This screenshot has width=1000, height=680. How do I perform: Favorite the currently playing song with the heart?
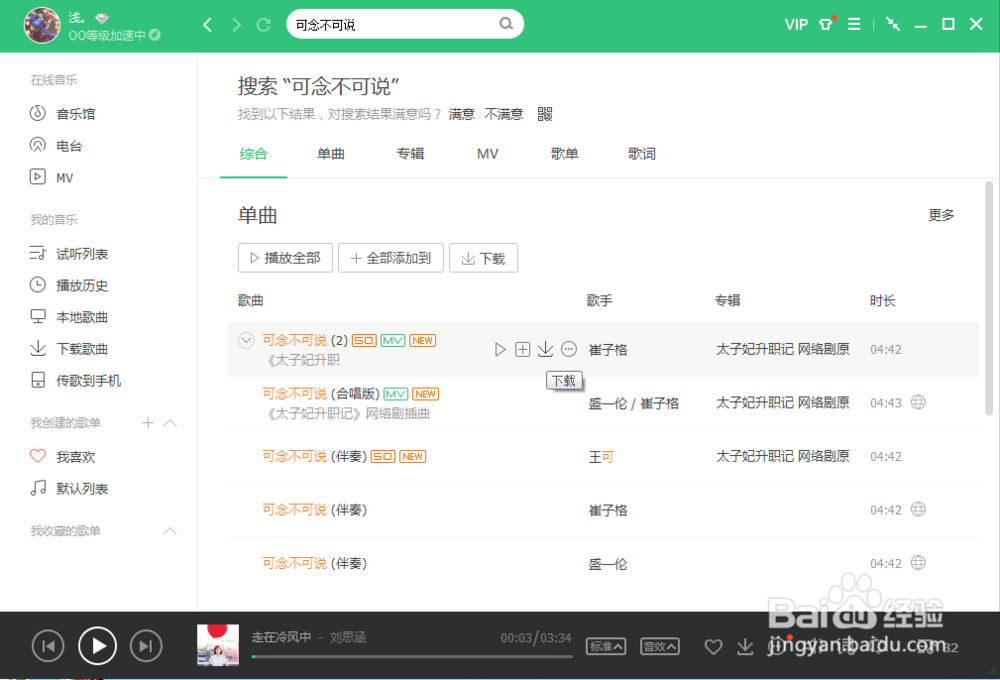coord(713,646)
